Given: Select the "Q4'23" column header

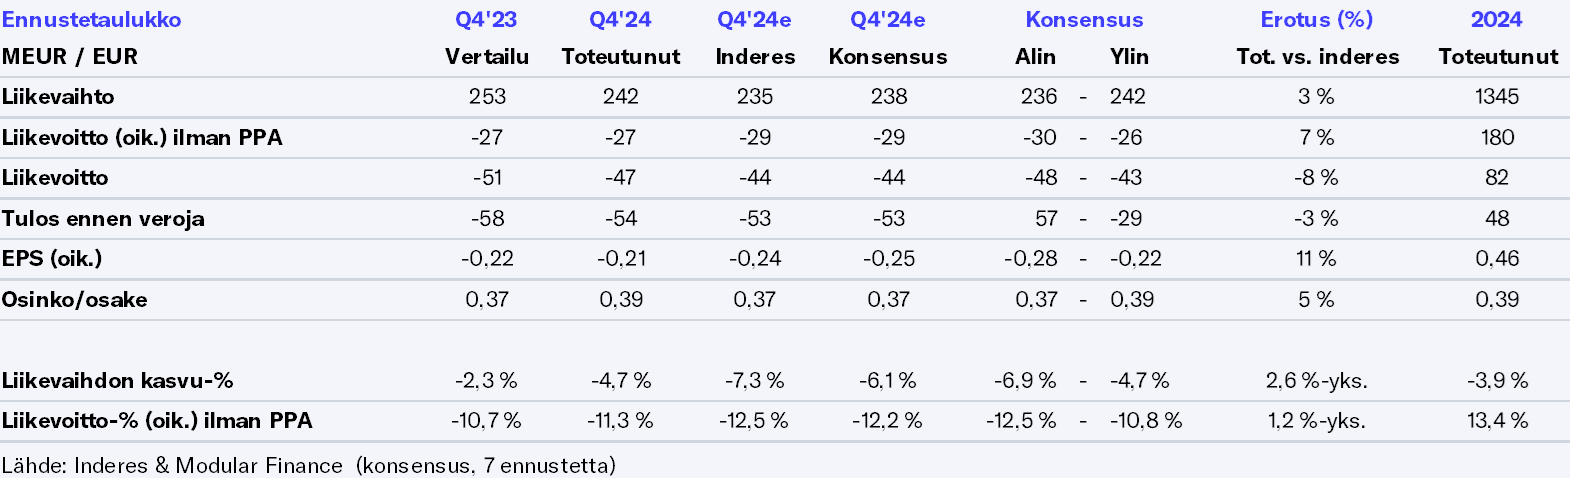Looking at the screenshot, I should click(x=486, y=20).
